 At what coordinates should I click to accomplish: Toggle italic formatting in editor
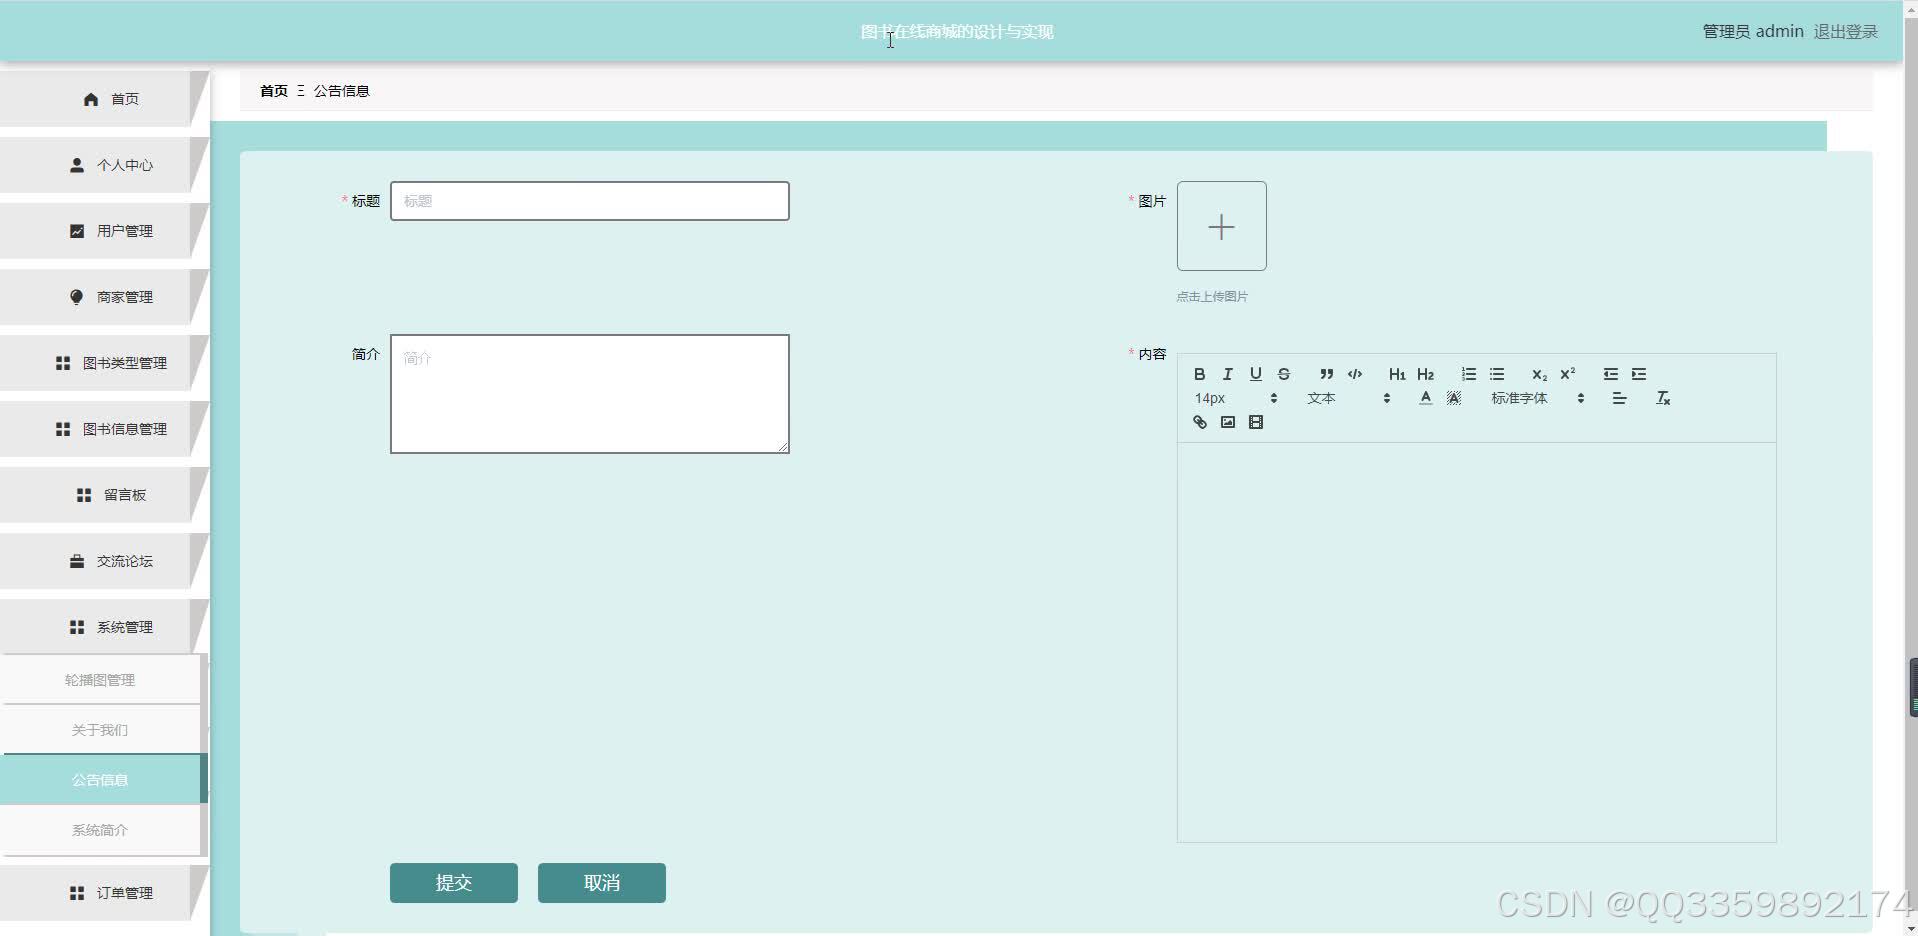(x=1227, y=374)
